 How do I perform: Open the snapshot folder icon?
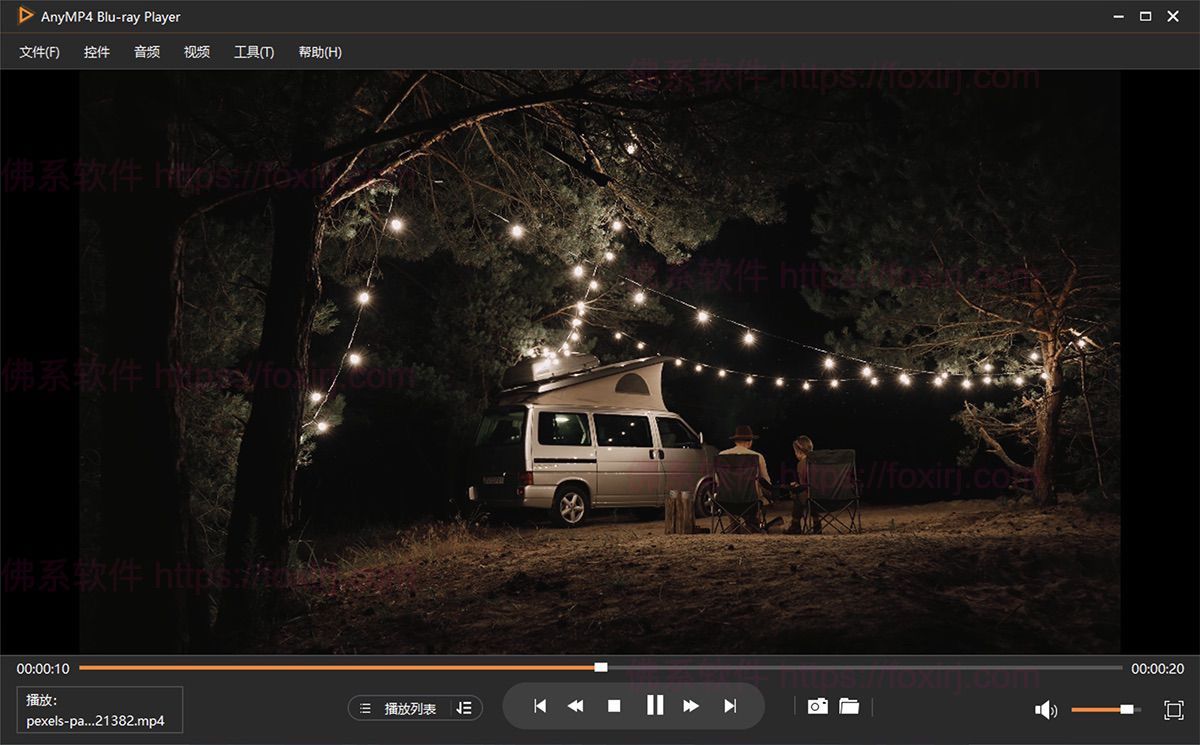(849, 706)
